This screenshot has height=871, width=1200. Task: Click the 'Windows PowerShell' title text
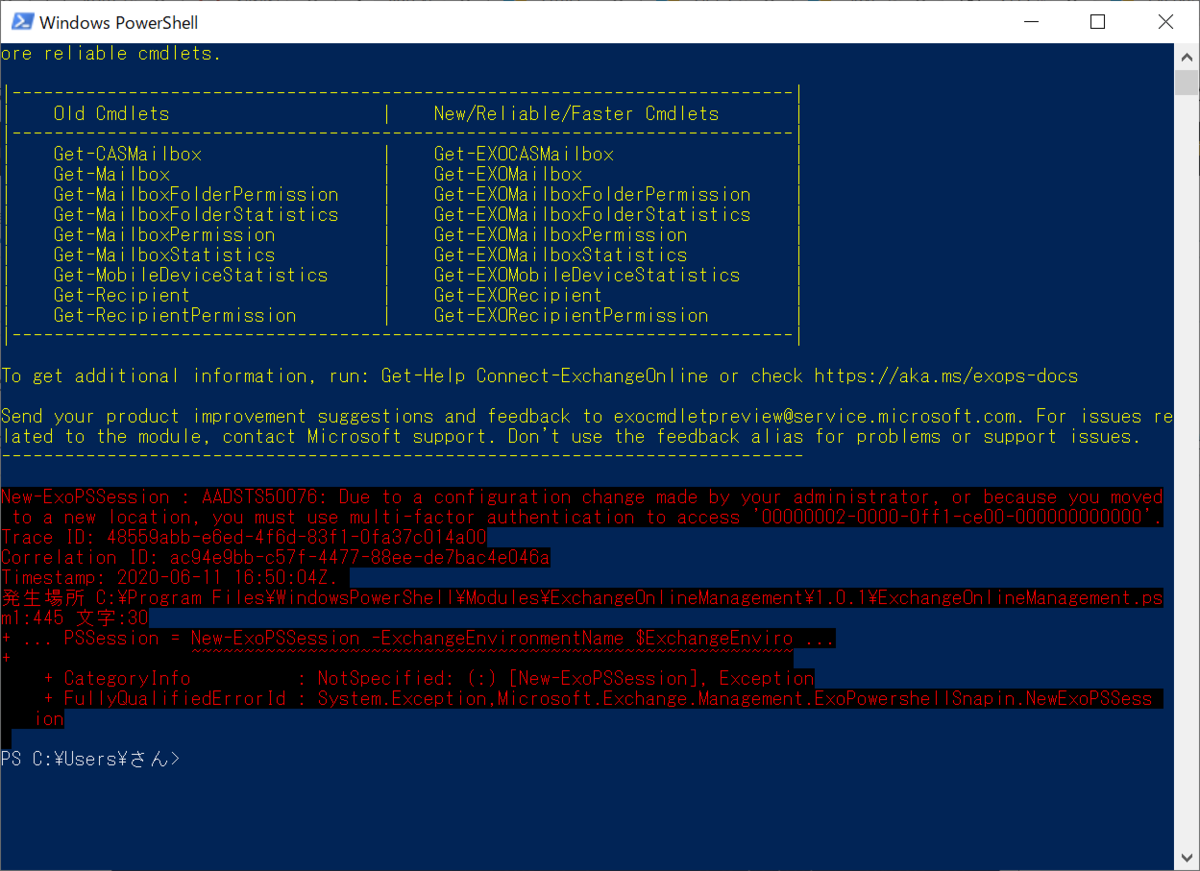coord(119,22)
